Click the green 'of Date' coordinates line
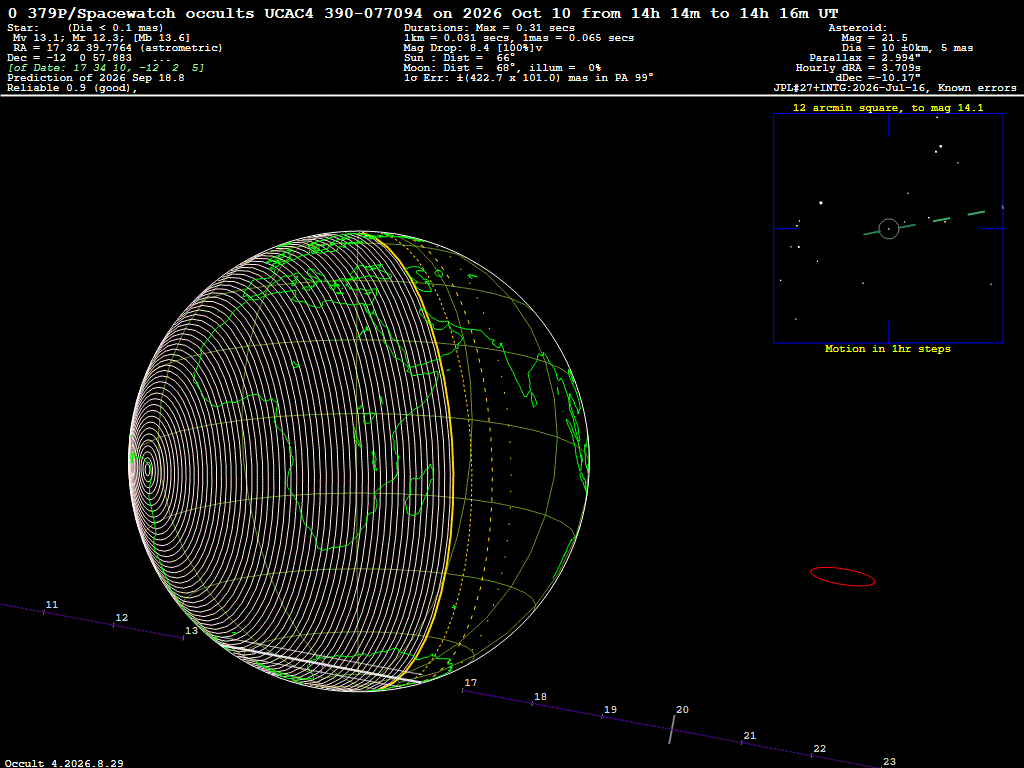 (x=106, y=68)
